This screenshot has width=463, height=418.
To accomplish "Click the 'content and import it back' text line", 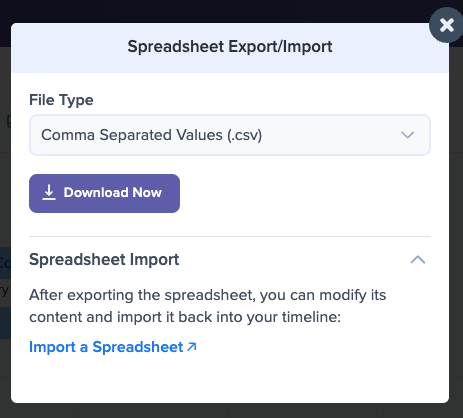I will (185, 317).
